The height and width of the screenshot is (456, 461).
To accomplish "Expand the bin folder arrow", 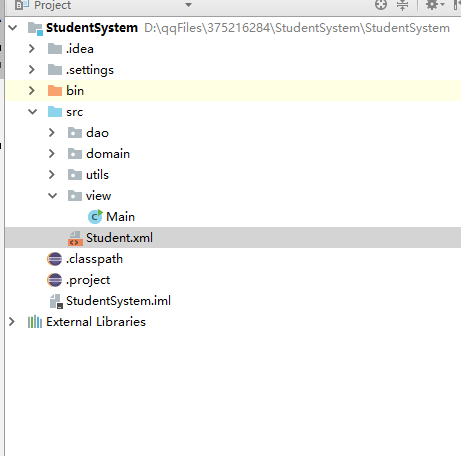I will [x=32, y=90].
